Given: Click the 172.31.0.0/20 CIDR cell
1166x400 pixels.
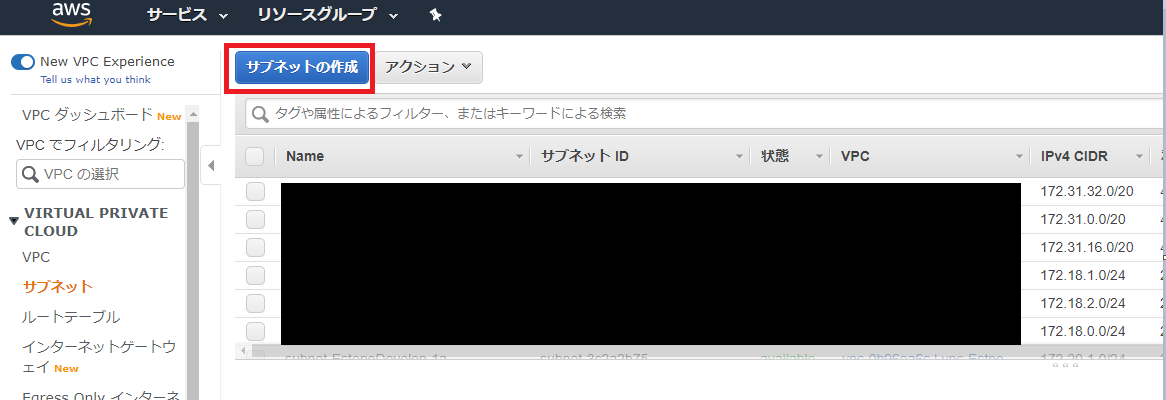Looking at the screenshot, I should [1083, 219].
